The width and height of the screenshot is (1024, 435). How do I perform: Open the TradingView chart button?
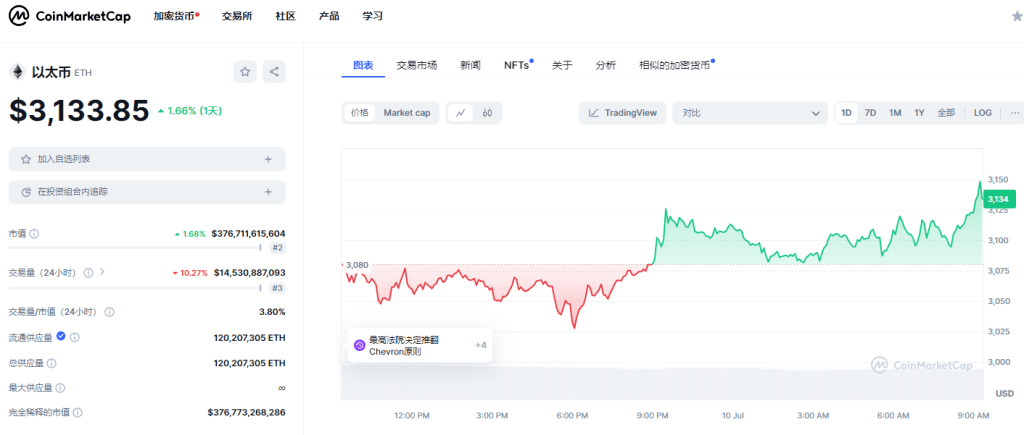[623, 113]
